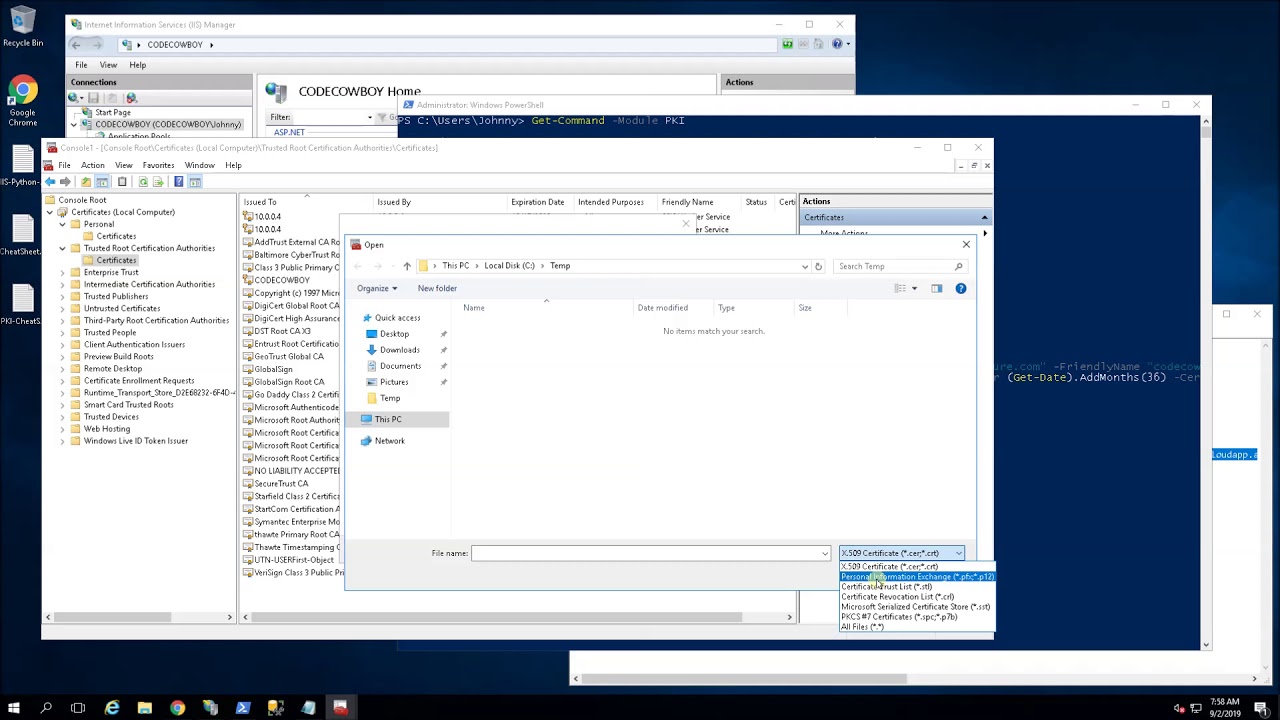Screen dimensions: 1280x720
Task: Open the Favorites menu in Console1
Action: (158, 165)
